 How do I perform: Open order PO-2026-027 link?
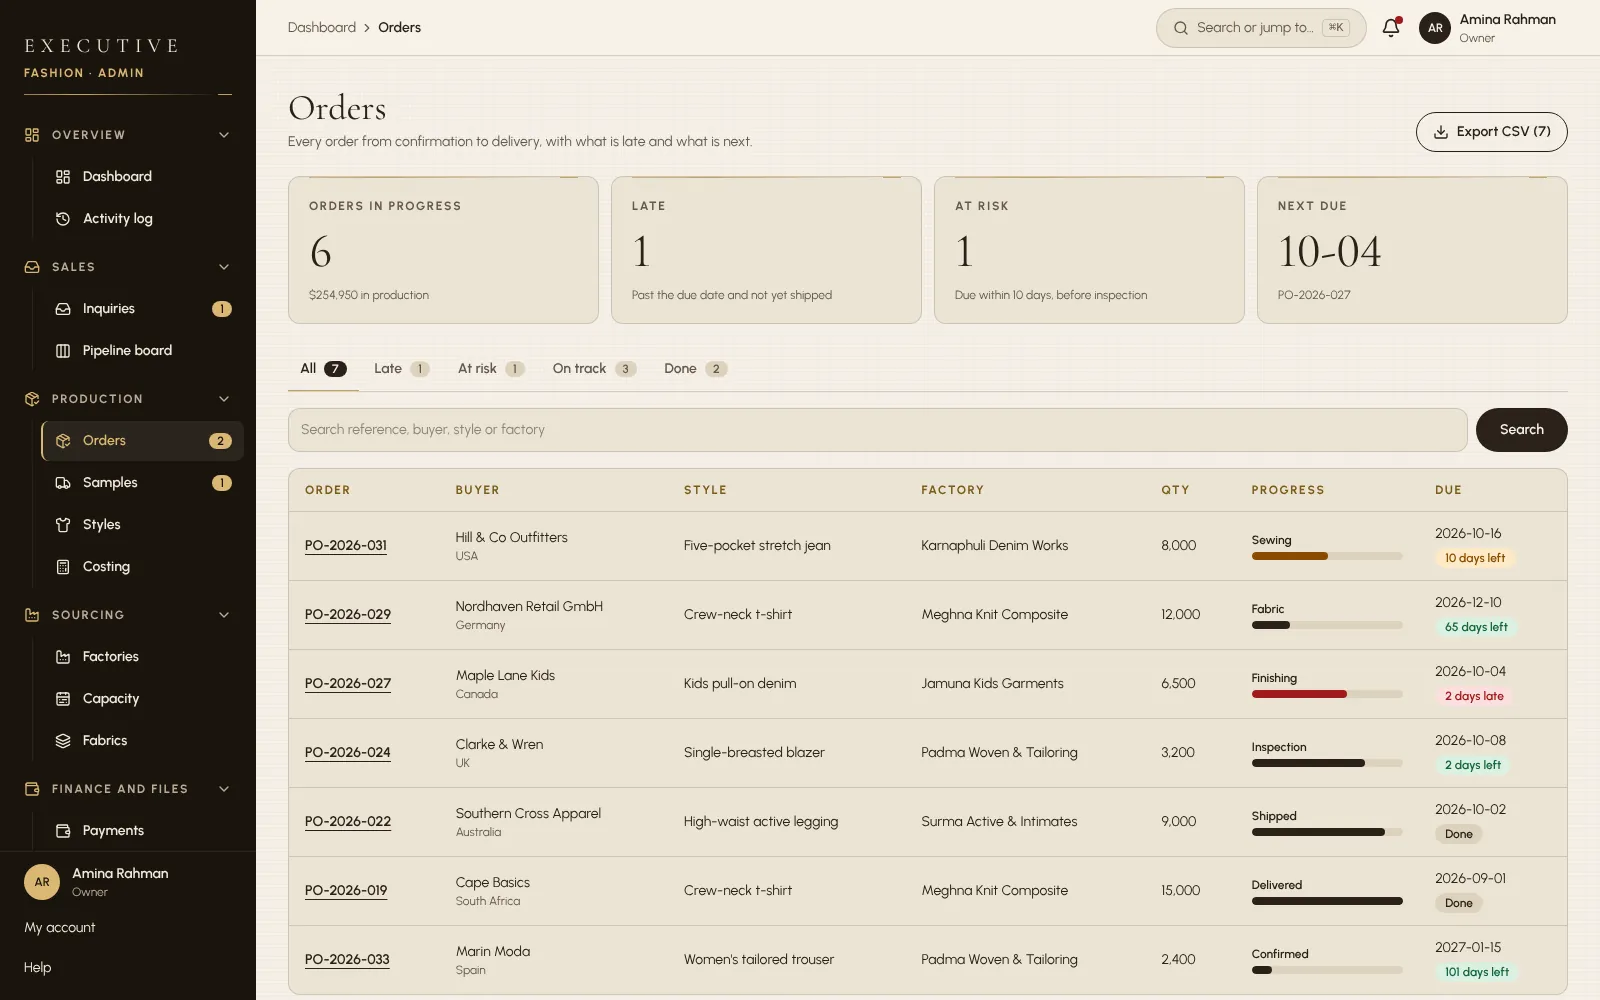coord(348,684)
